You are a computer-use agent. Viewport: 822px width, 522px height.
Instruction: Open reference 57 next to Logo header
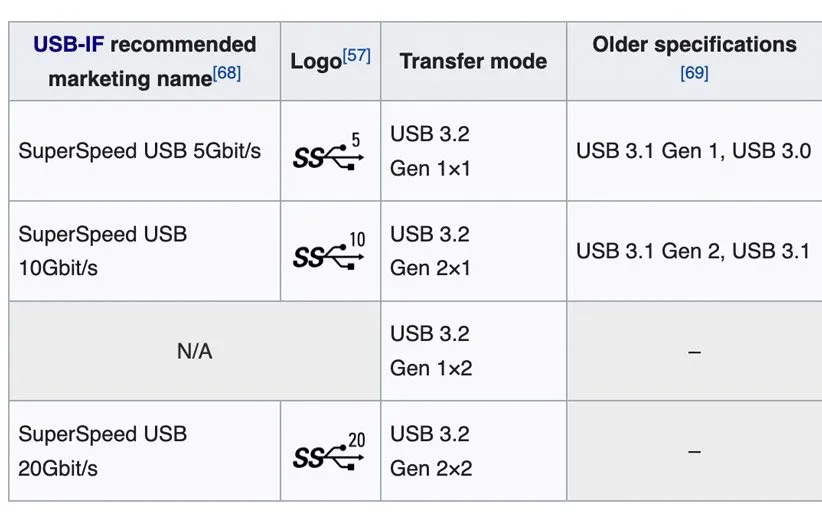[356, 55]
